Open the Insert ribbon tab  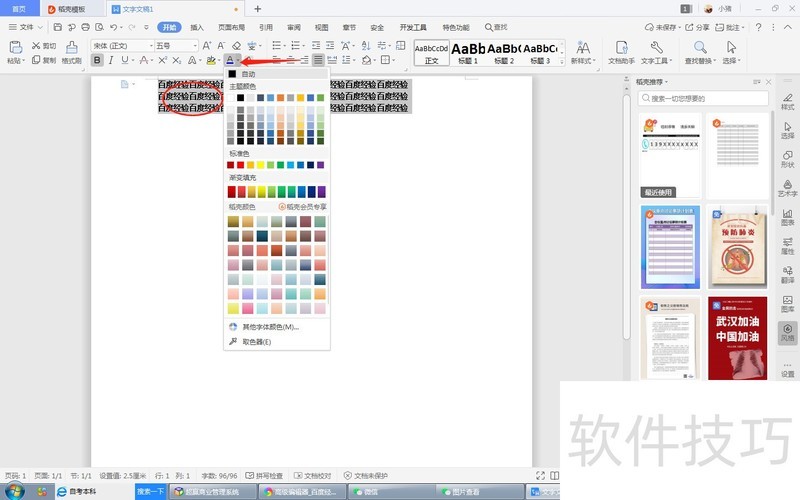coord(197,27)
